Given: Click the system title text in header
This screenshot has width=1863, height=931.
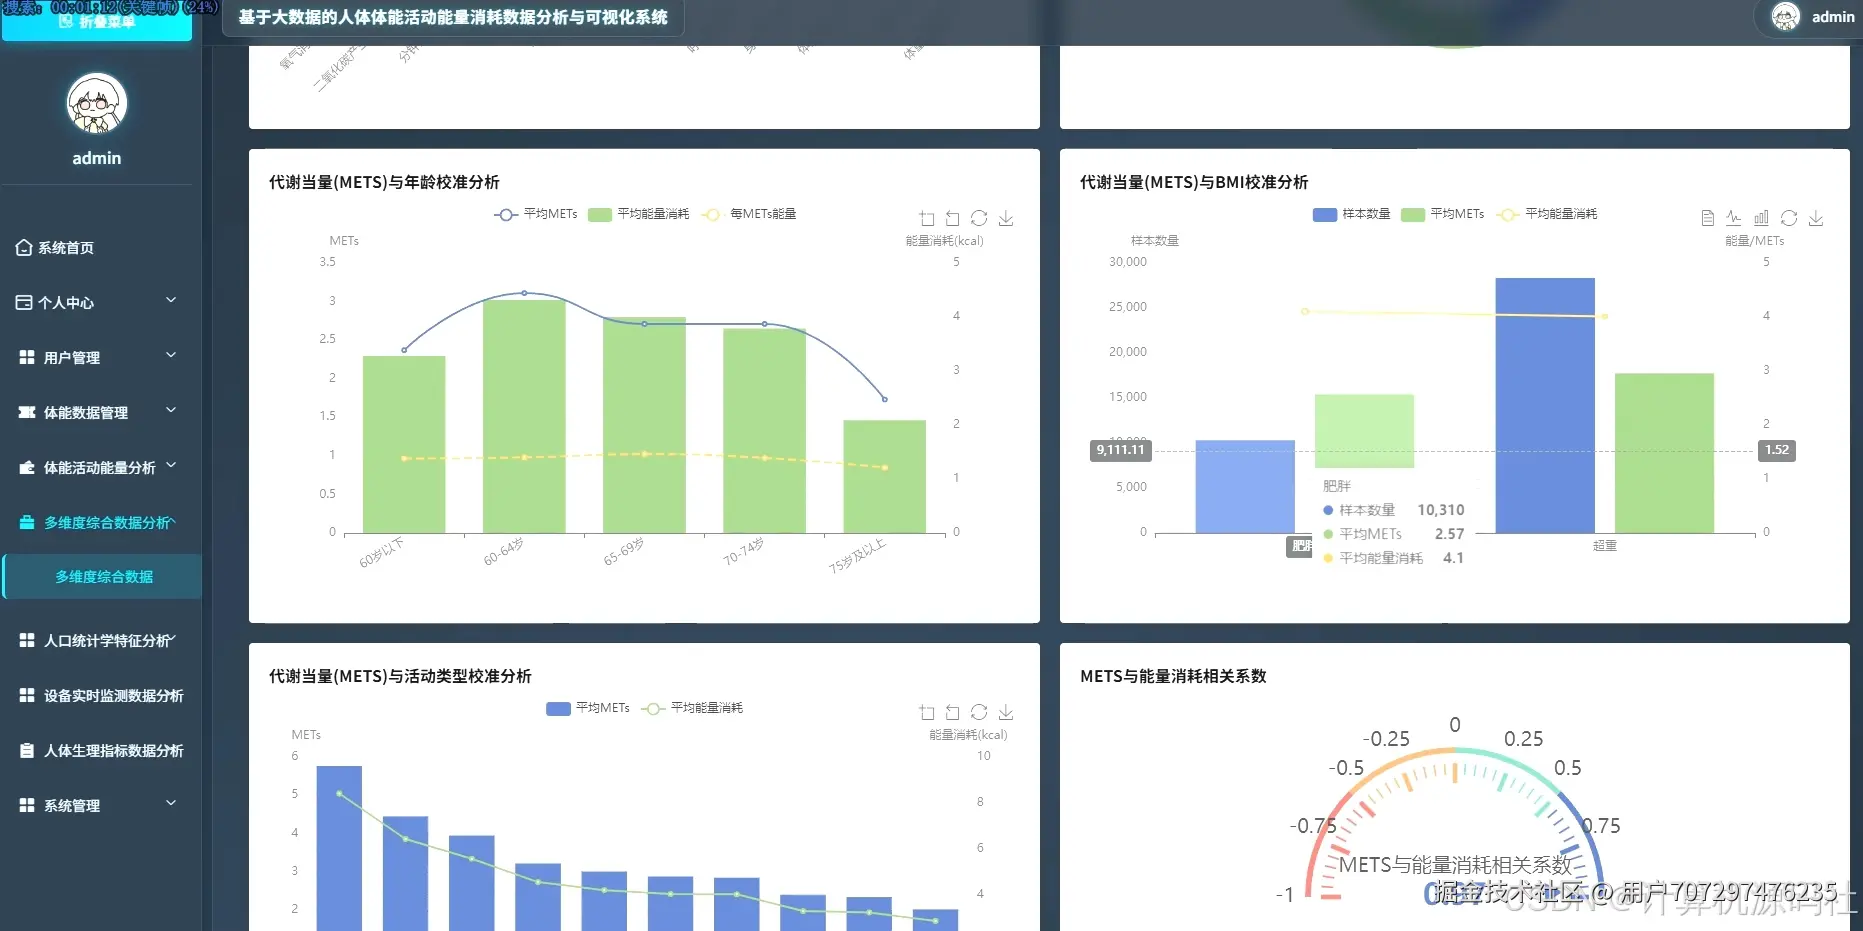Looking at the screenshot, I should (x=453, y=17).
